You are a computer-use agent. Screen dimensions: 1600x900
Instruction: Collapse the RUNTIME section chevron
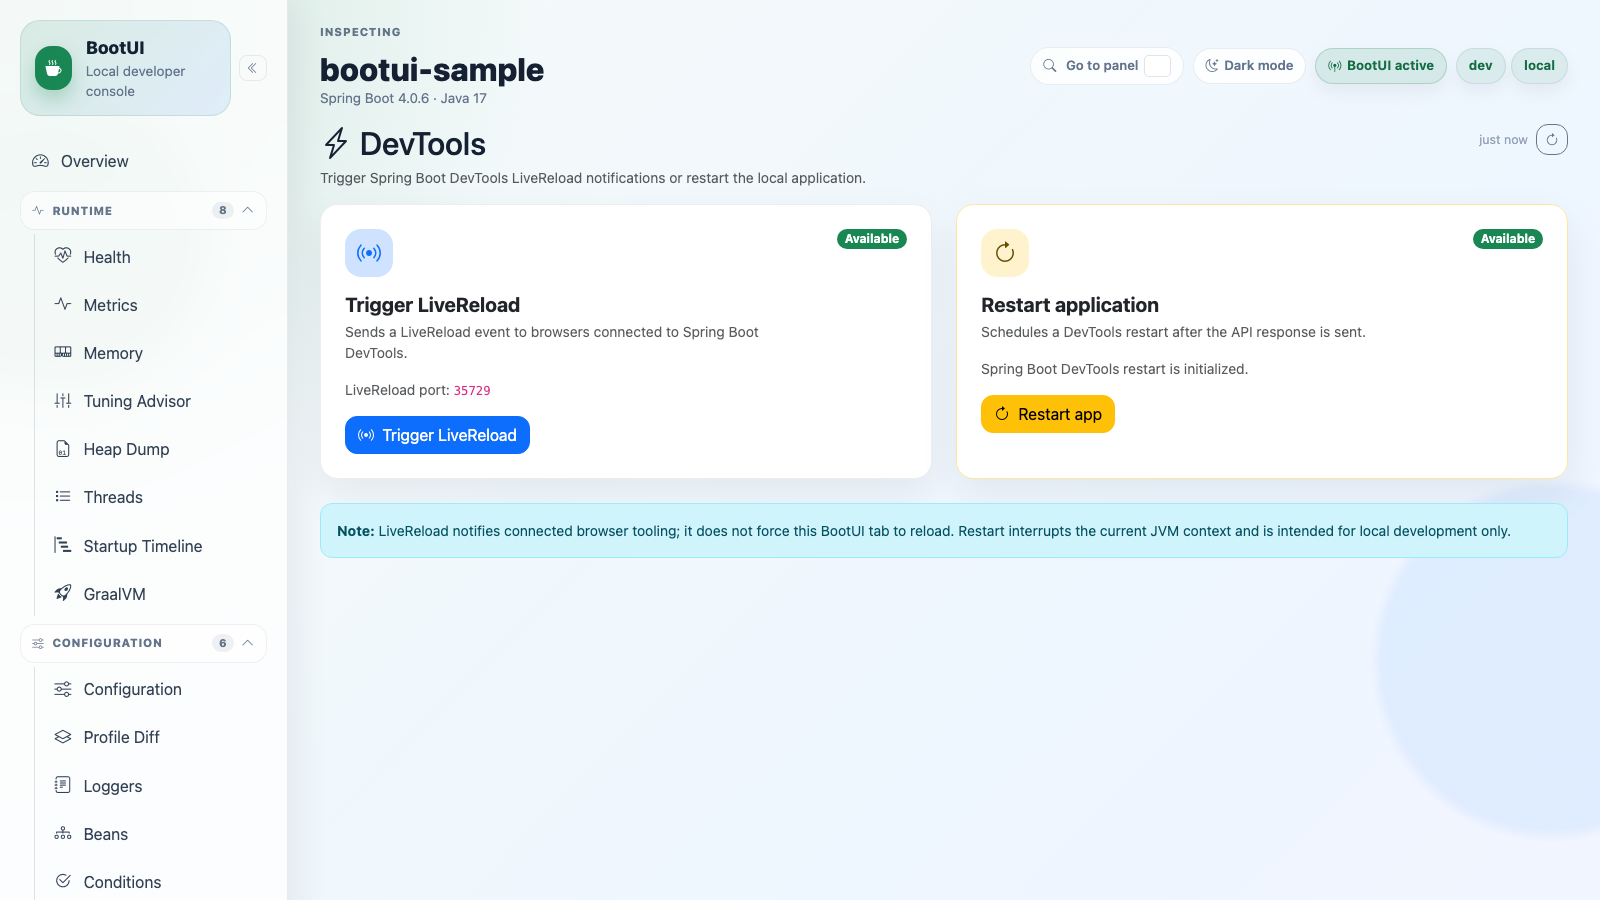click(248, 210)
